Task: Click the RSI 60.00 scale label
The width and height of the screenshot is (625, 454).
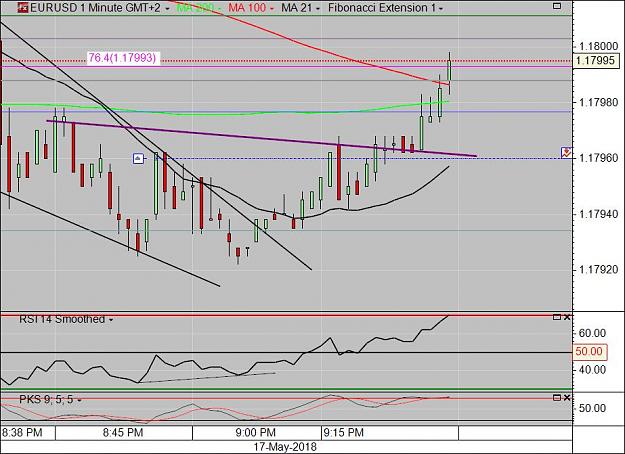Action: click(x=592, y=333)
